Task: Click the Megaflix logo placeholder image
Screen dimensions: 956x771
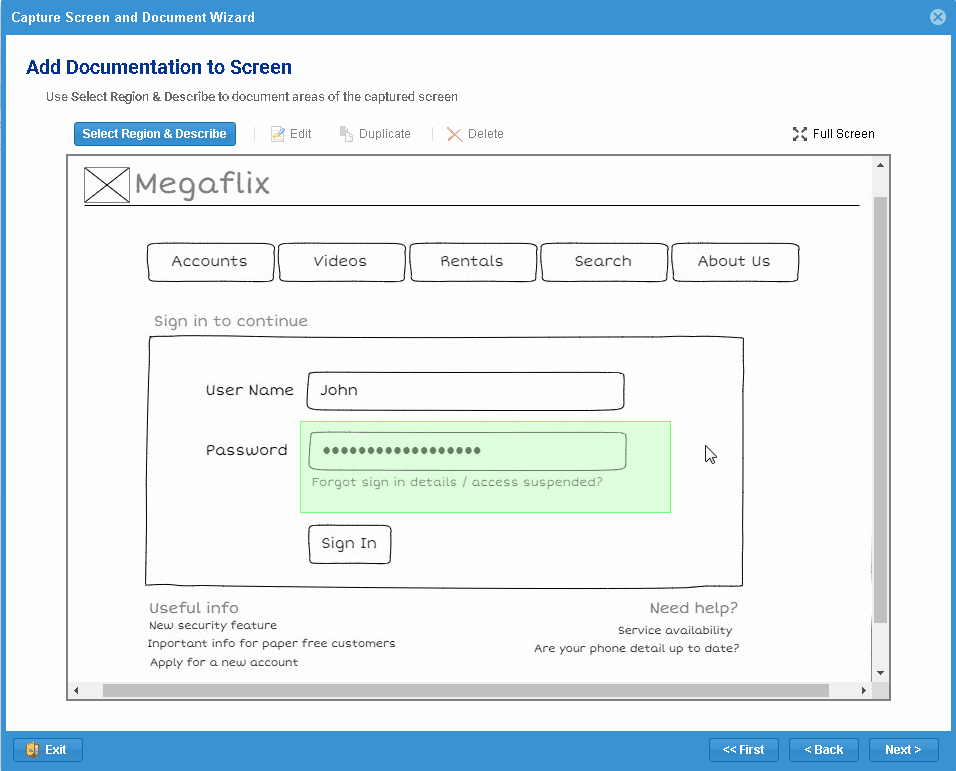Action: click(x=106, y=185)
